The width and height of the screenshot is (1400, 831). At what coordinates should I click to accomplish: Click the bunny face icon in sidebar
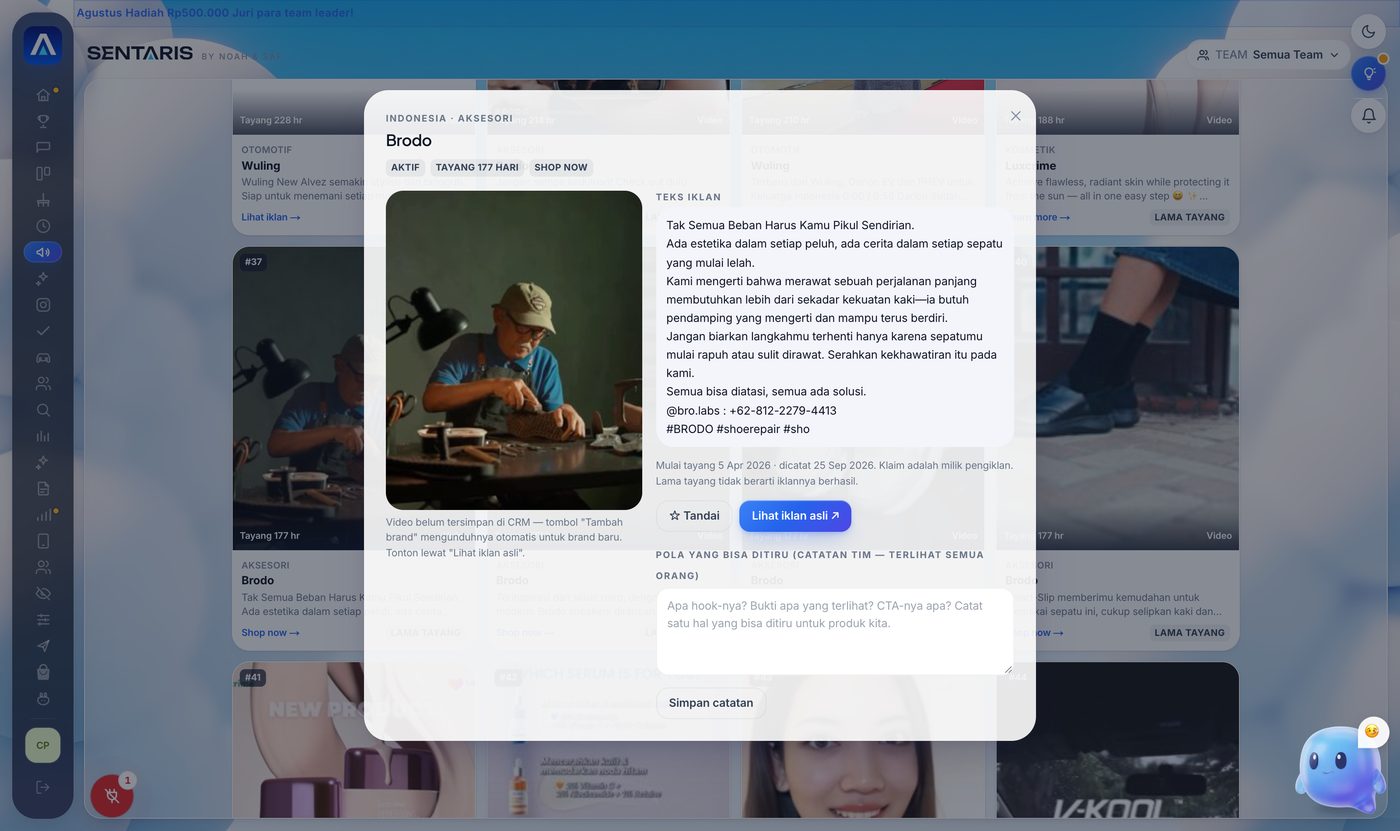43,698
